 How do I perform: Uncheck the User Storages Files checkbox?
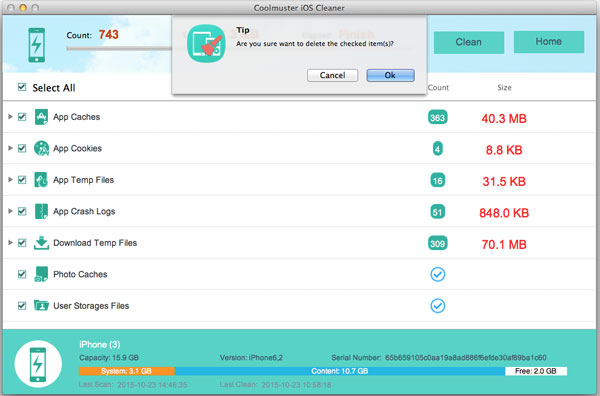pyautogui.click(x=22, y=306)
